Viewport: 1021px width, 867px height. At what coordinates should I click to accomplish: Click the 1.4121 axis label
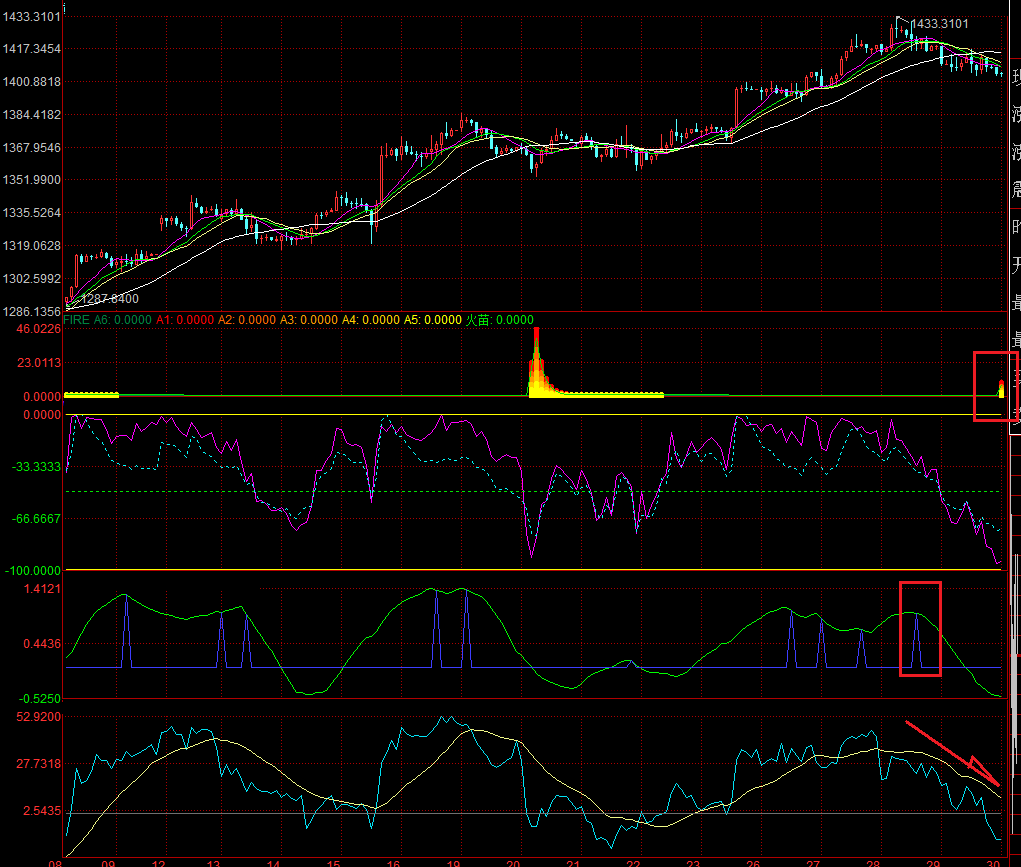click(x=42, y=589)
